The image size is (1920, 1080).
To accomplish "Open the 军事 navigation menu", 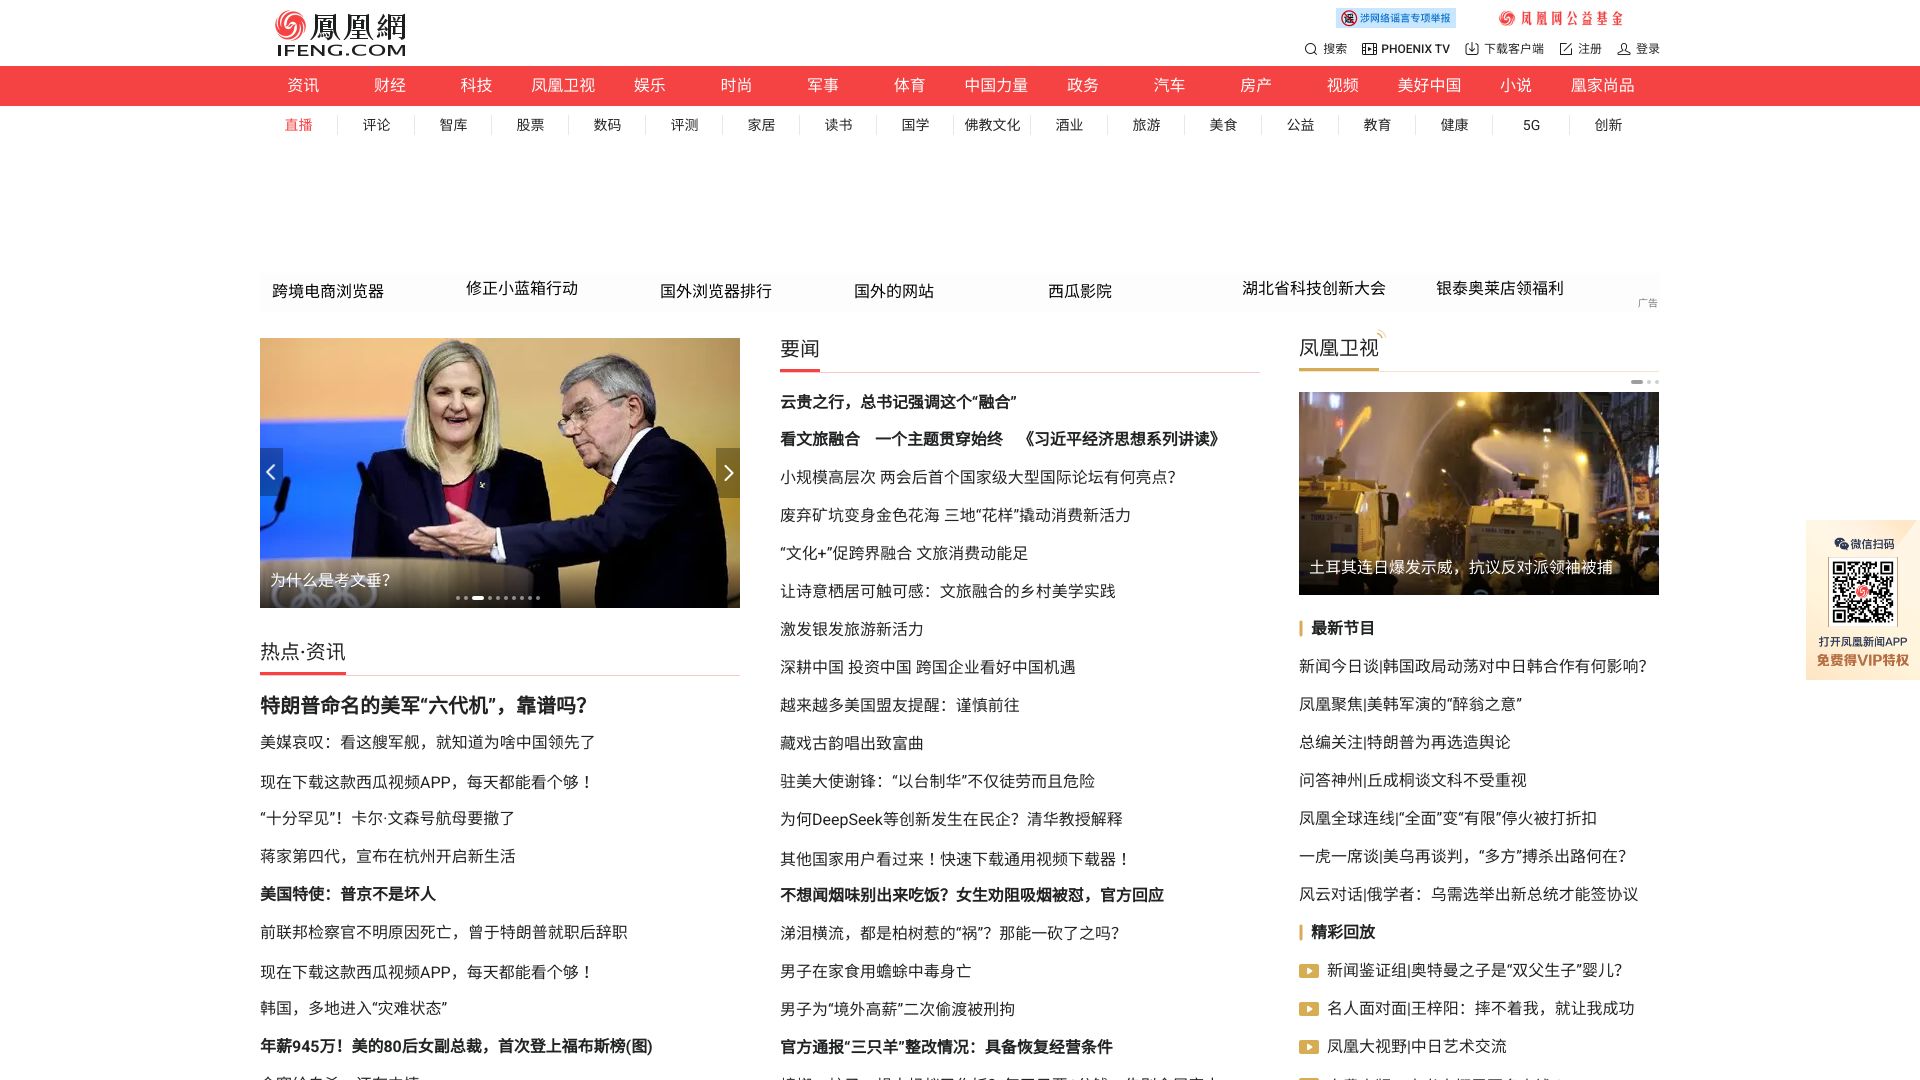I will pos(822,86).
